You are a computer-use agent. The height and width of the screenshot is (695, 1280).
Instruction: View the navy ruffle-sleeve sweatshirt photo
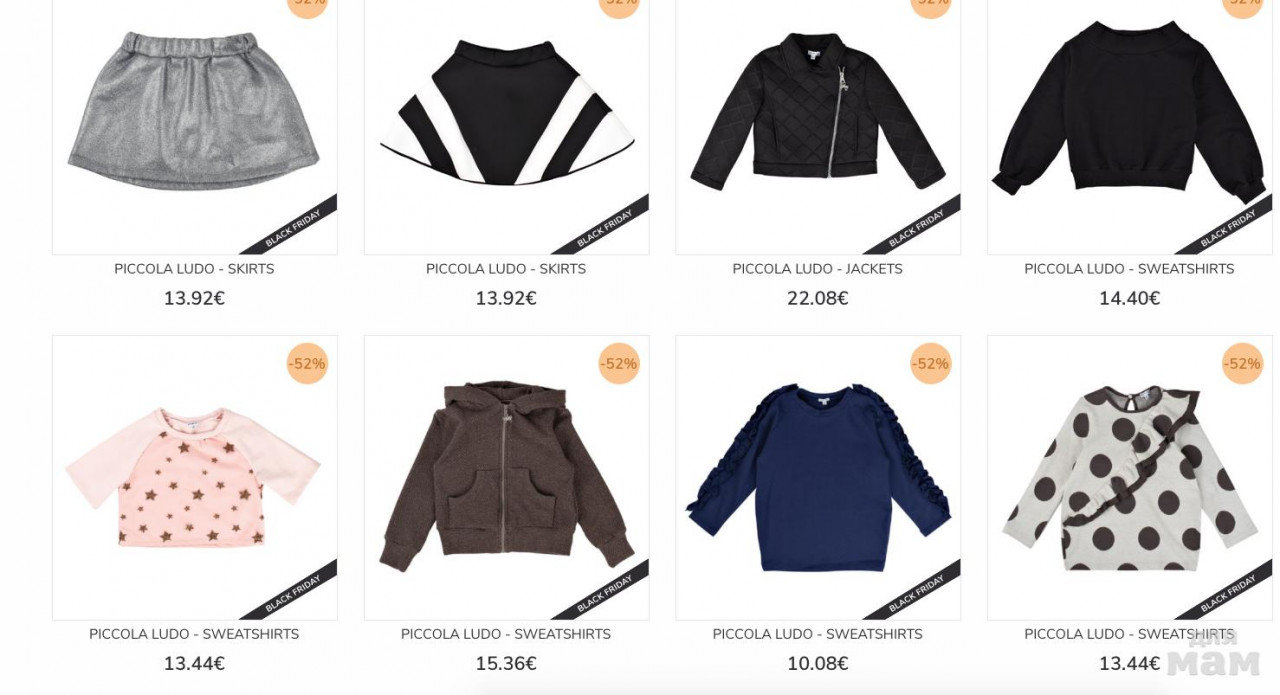[x=818, y=477]
